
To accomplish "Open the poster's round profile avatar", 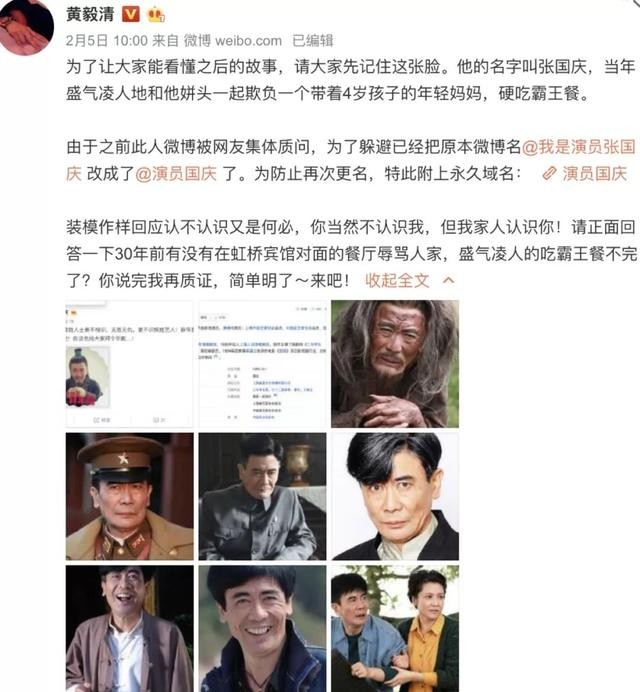I will 26,27.
